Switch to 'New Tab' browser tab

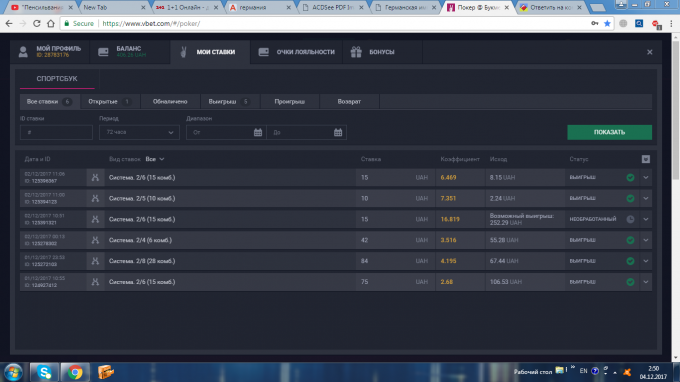click(x=114, y=7)
